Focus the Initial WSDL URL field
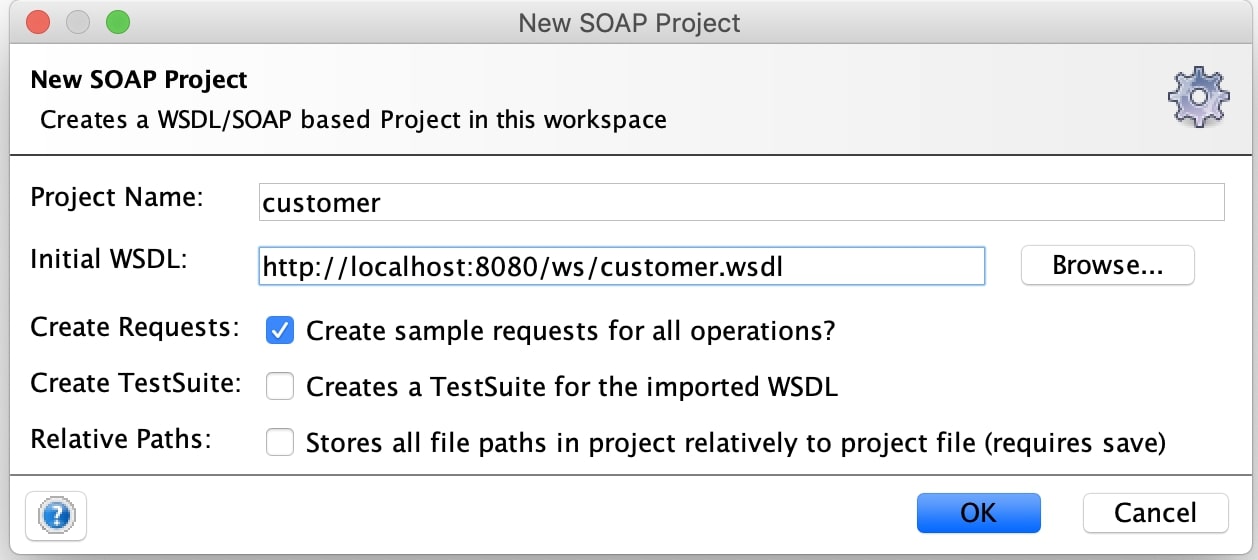Viewport: 1258px width, 560px height. pyautogui.click(x=621, y=266)
